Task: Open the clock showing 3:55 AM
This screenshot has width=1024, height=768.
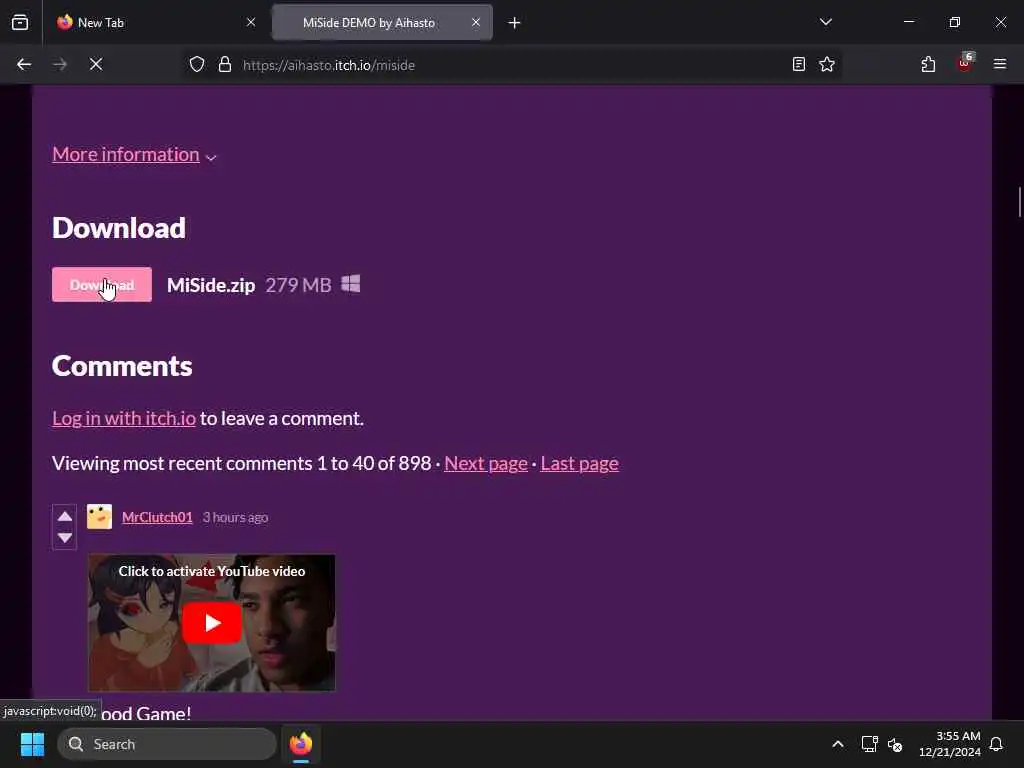Action: click(950, 744)
